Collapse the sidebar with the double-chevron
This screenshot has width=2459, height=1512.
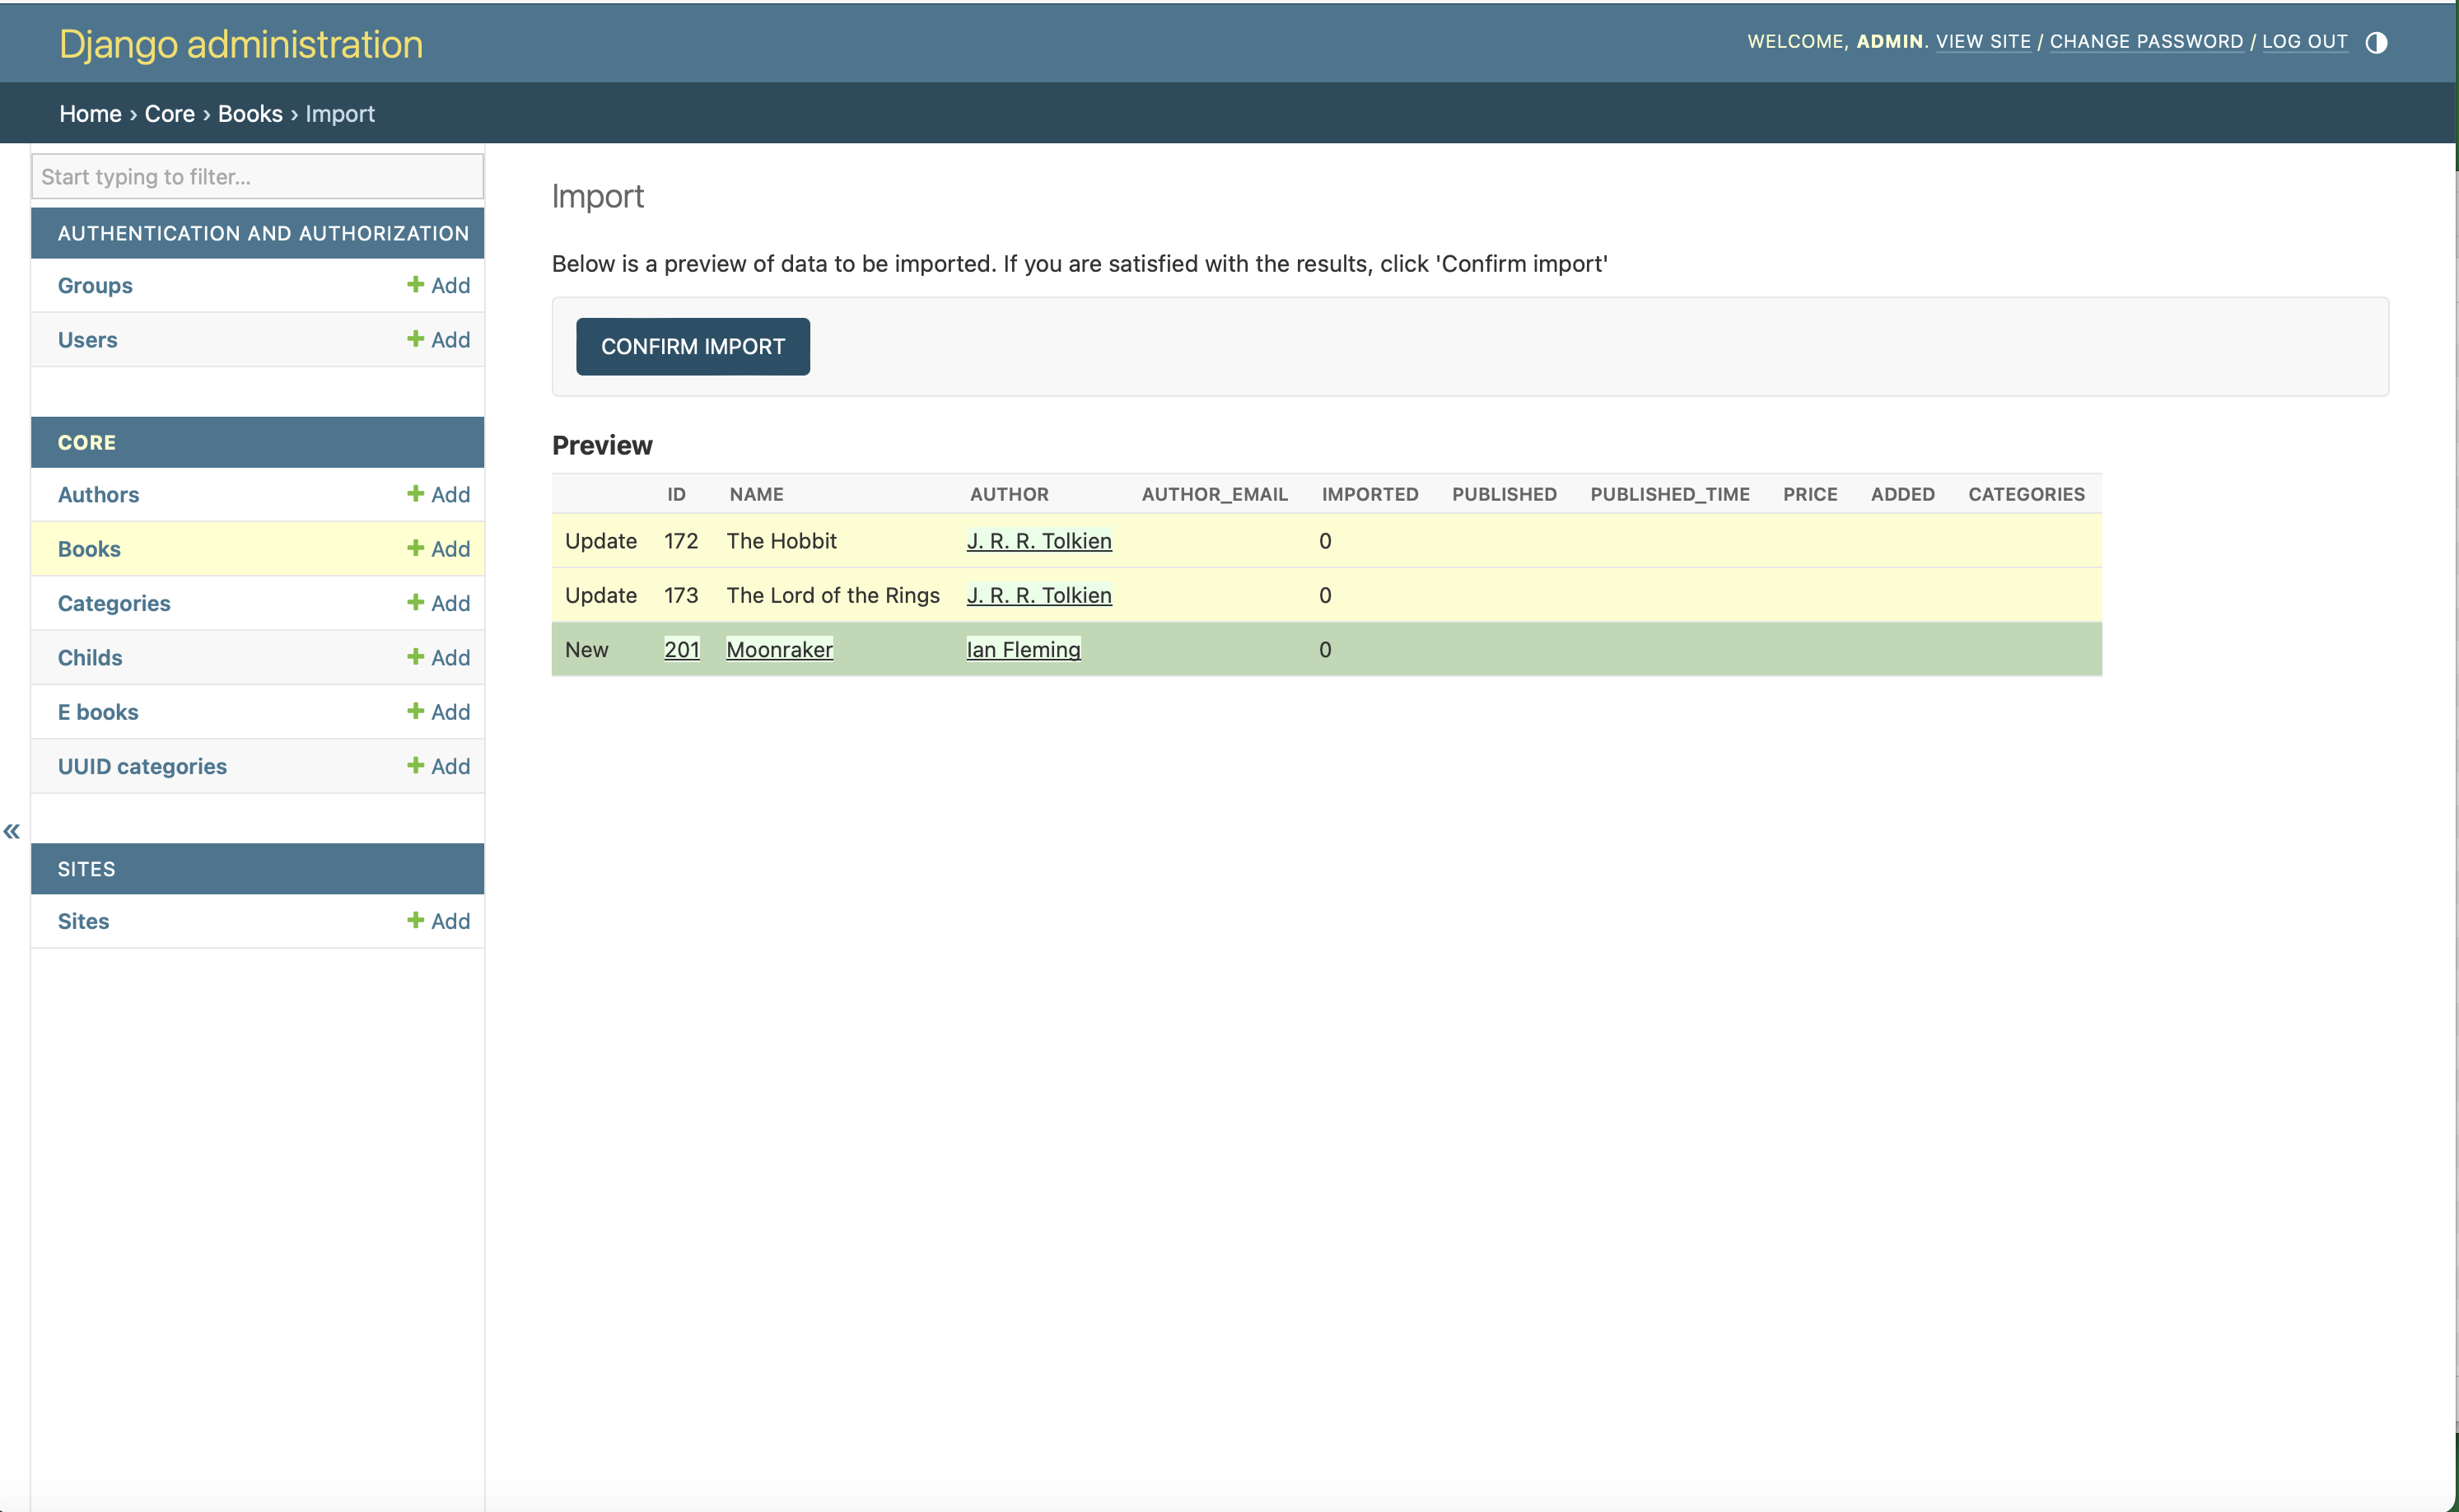[12, 831]
